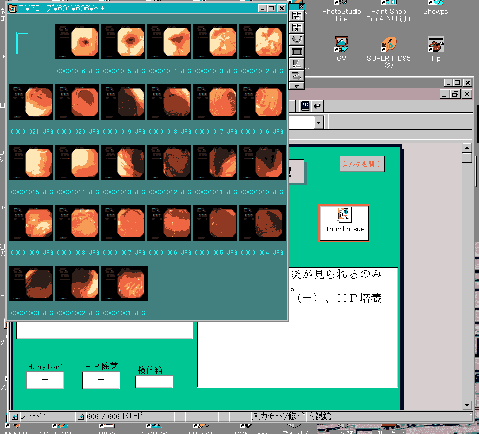Image resolution: width=479 pixels, height=434 pixels.
Task: Click the empty third field under the kanji label
Action: (154, 382)
